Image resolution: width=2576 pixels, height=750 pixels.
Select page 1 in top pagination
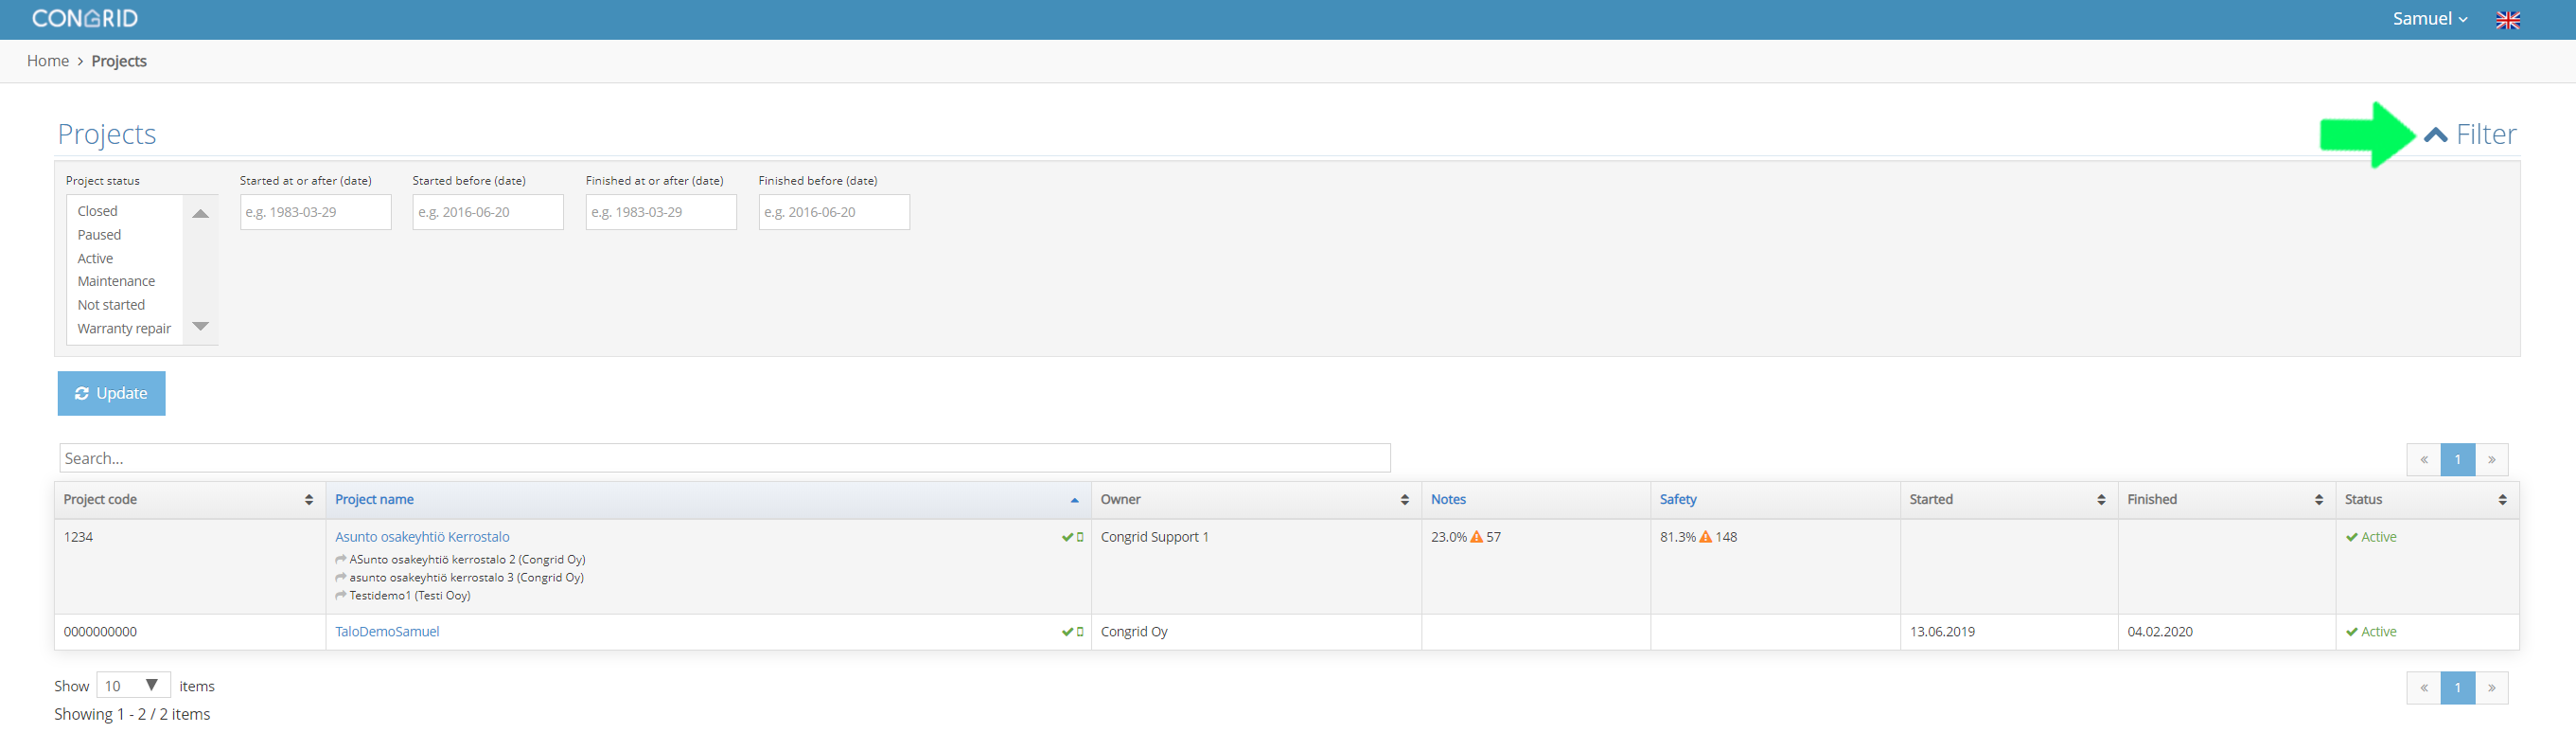[x=2458, y=460]
